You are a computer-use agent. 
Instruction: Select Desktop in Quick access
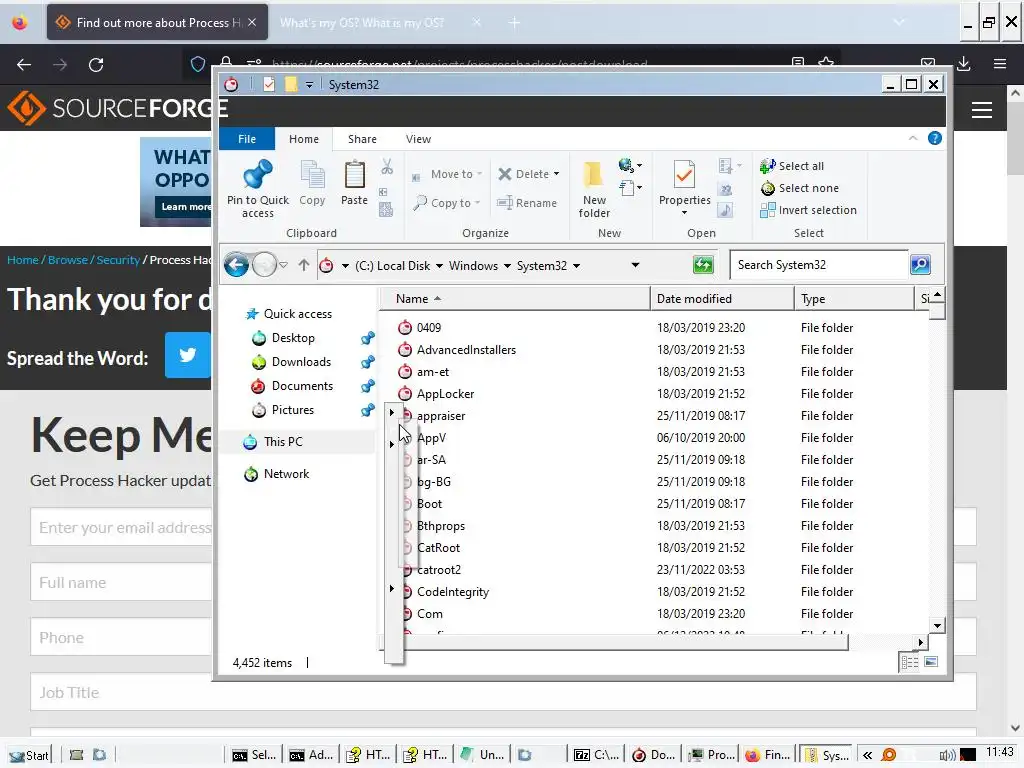coord(293,338)
